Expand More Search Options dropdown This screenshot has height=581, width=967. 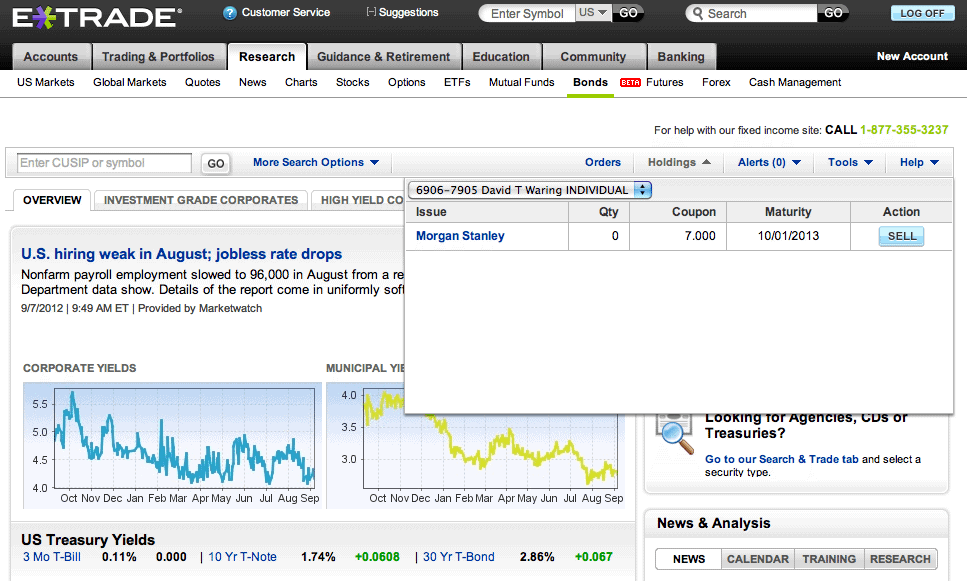point(316,162)
